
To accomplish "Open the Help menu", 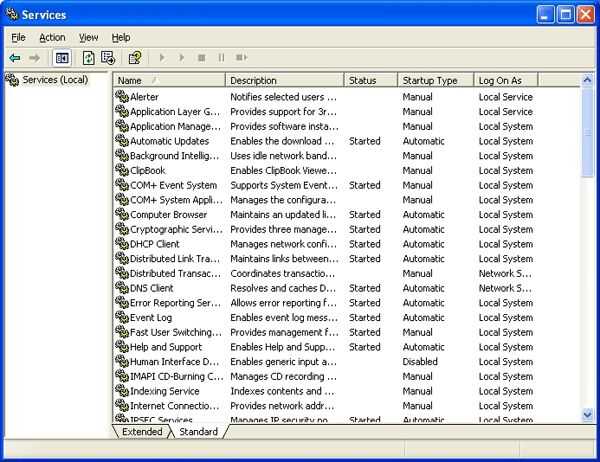I will tap(121, 38).
